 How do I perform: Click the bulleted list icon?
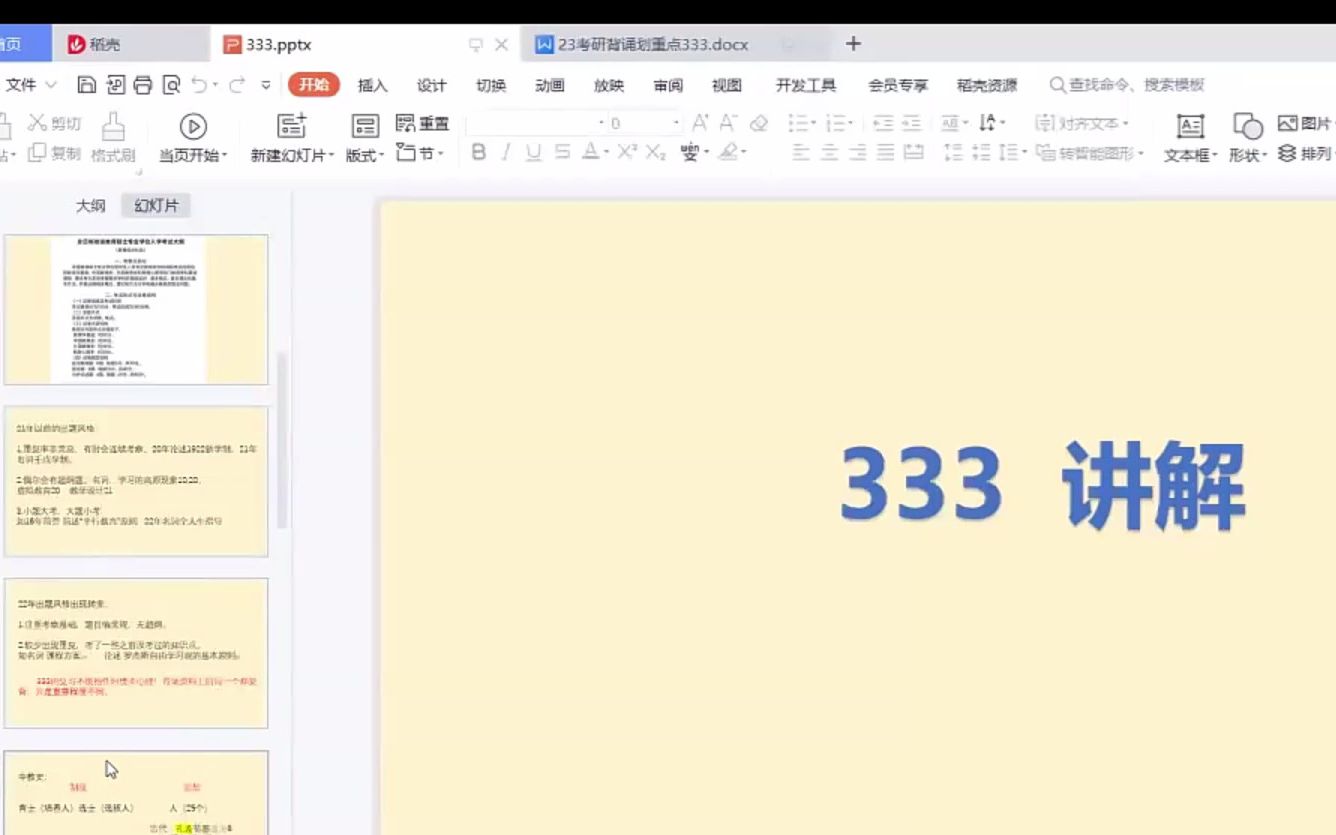798,123
